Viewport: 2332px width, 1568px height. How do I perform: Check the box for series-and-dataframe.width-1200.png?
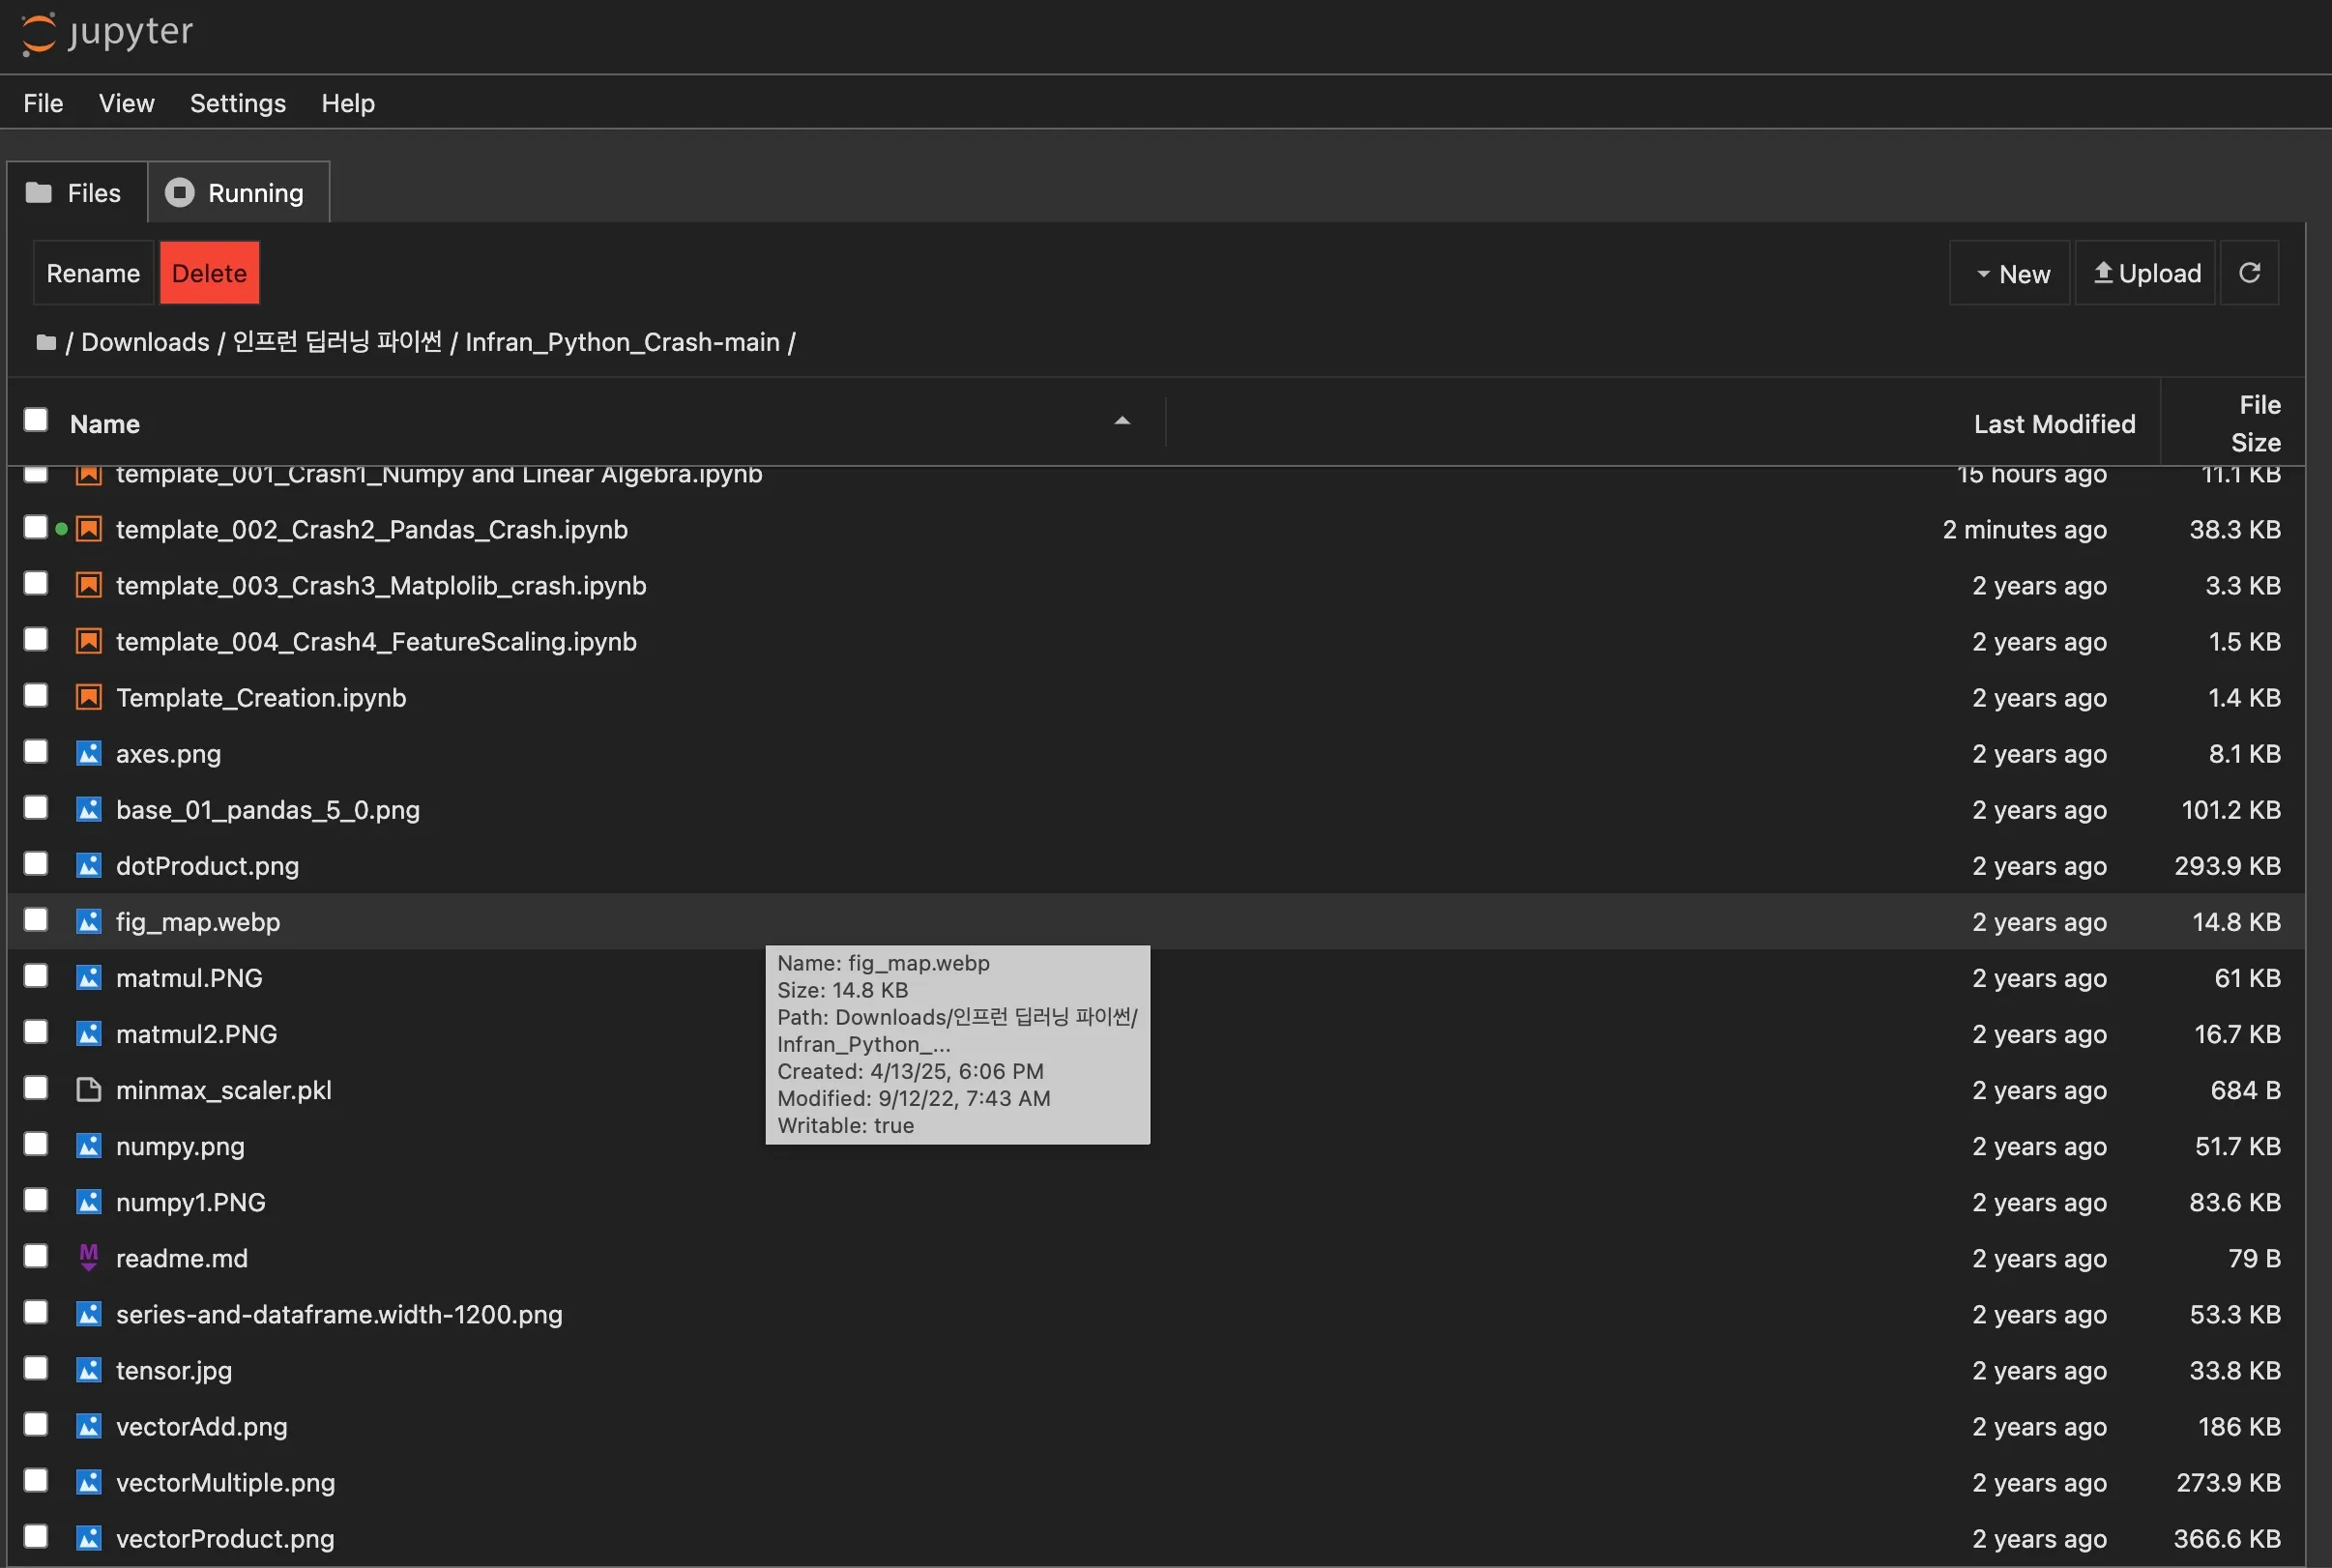pyautogui.click(x=36, y=1311)
